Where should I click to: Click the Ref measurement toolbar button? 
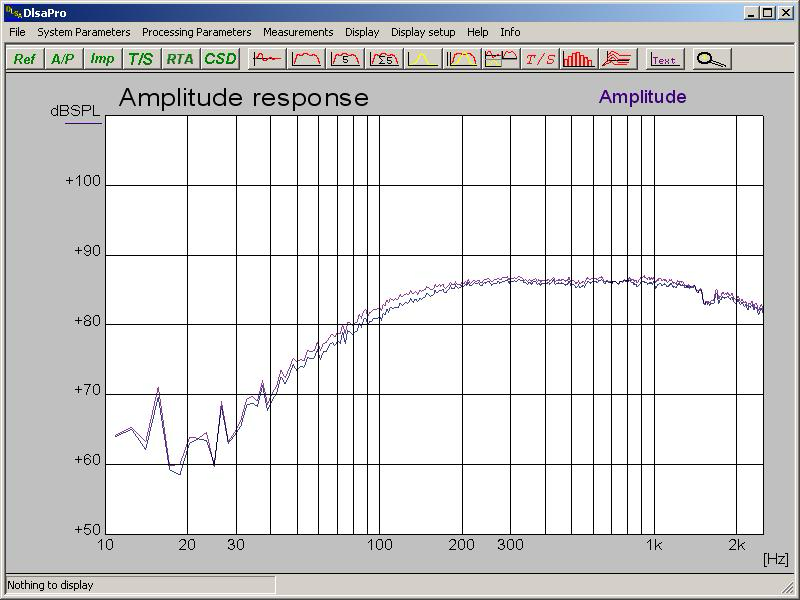pyautogui.click(x=24, y=59)
